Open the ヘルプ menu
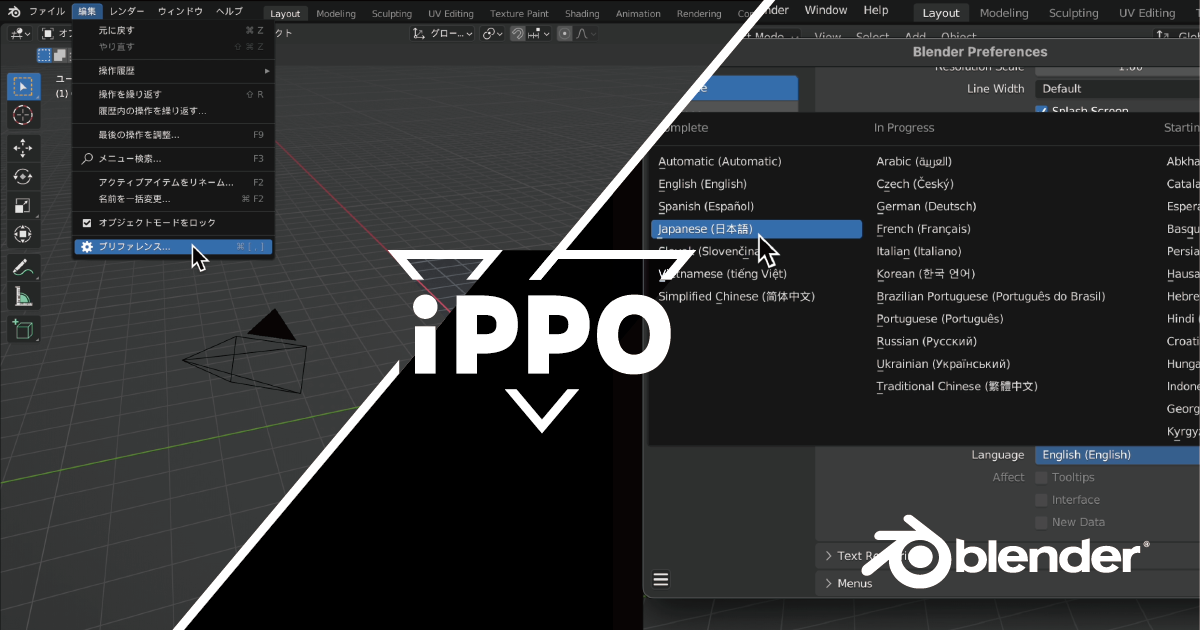1200x630 pixels. pyautogui.click(x=230, y=12)
